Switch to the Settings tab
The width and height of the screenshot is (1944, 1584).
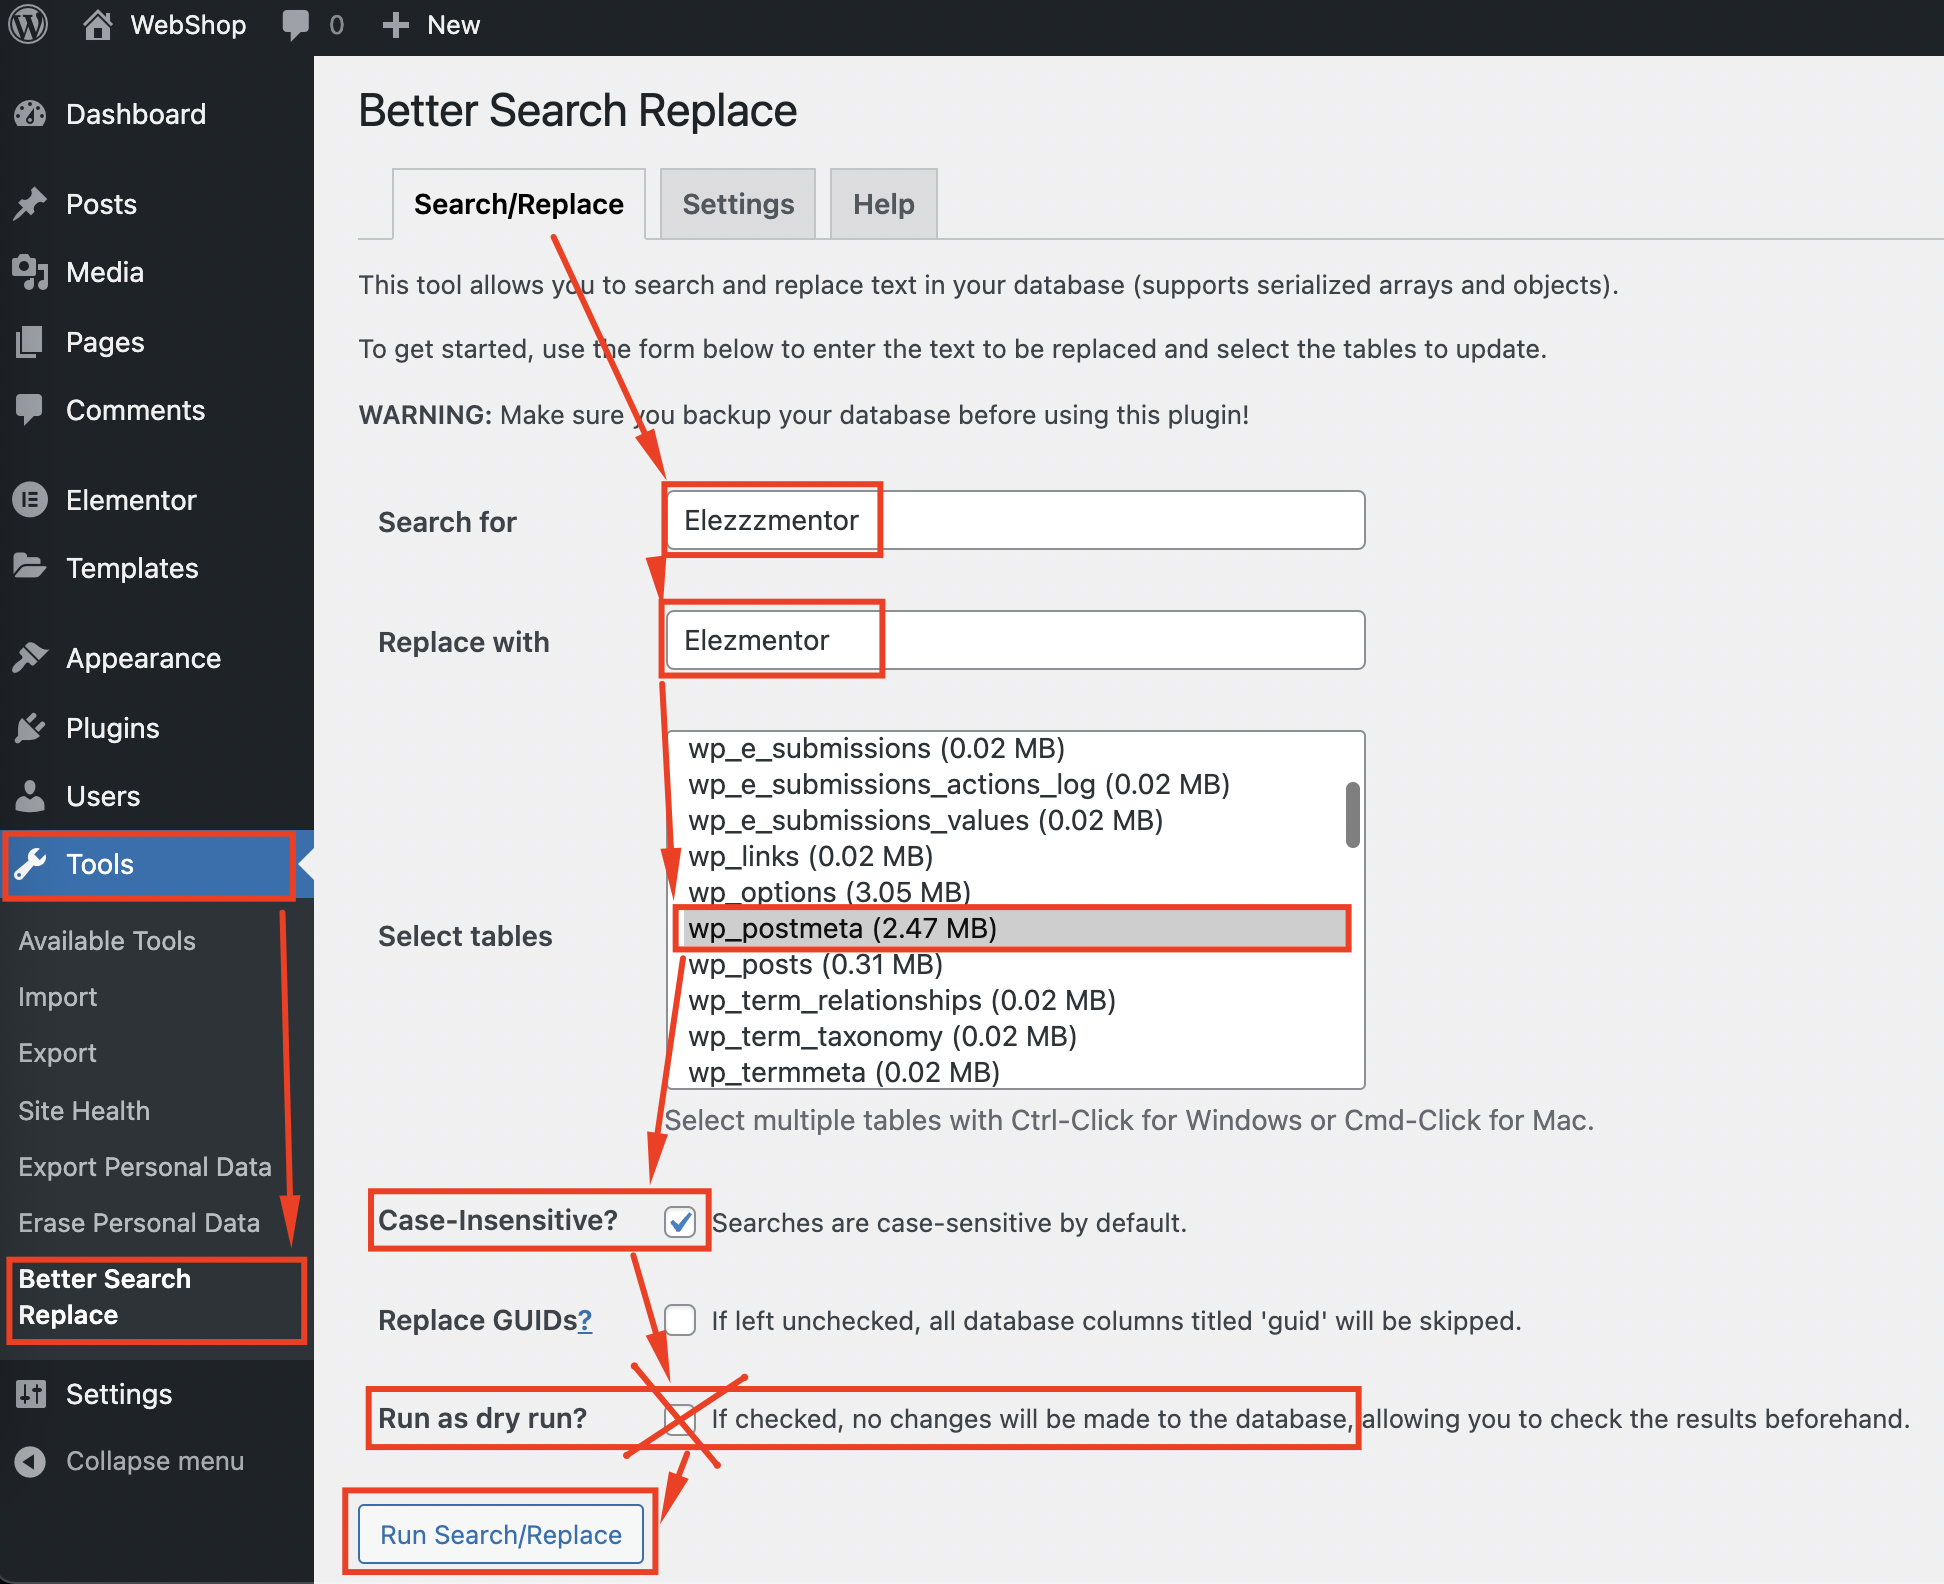coord(738,204)
